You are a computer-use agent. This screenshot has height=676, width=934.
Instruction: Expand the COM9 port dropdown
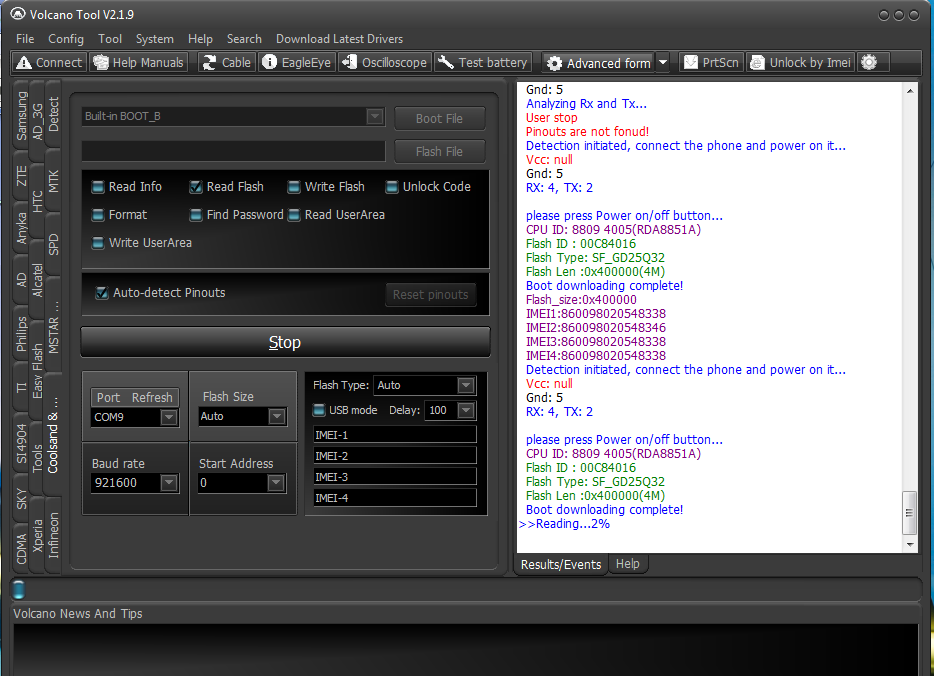(x=169, y=417)
